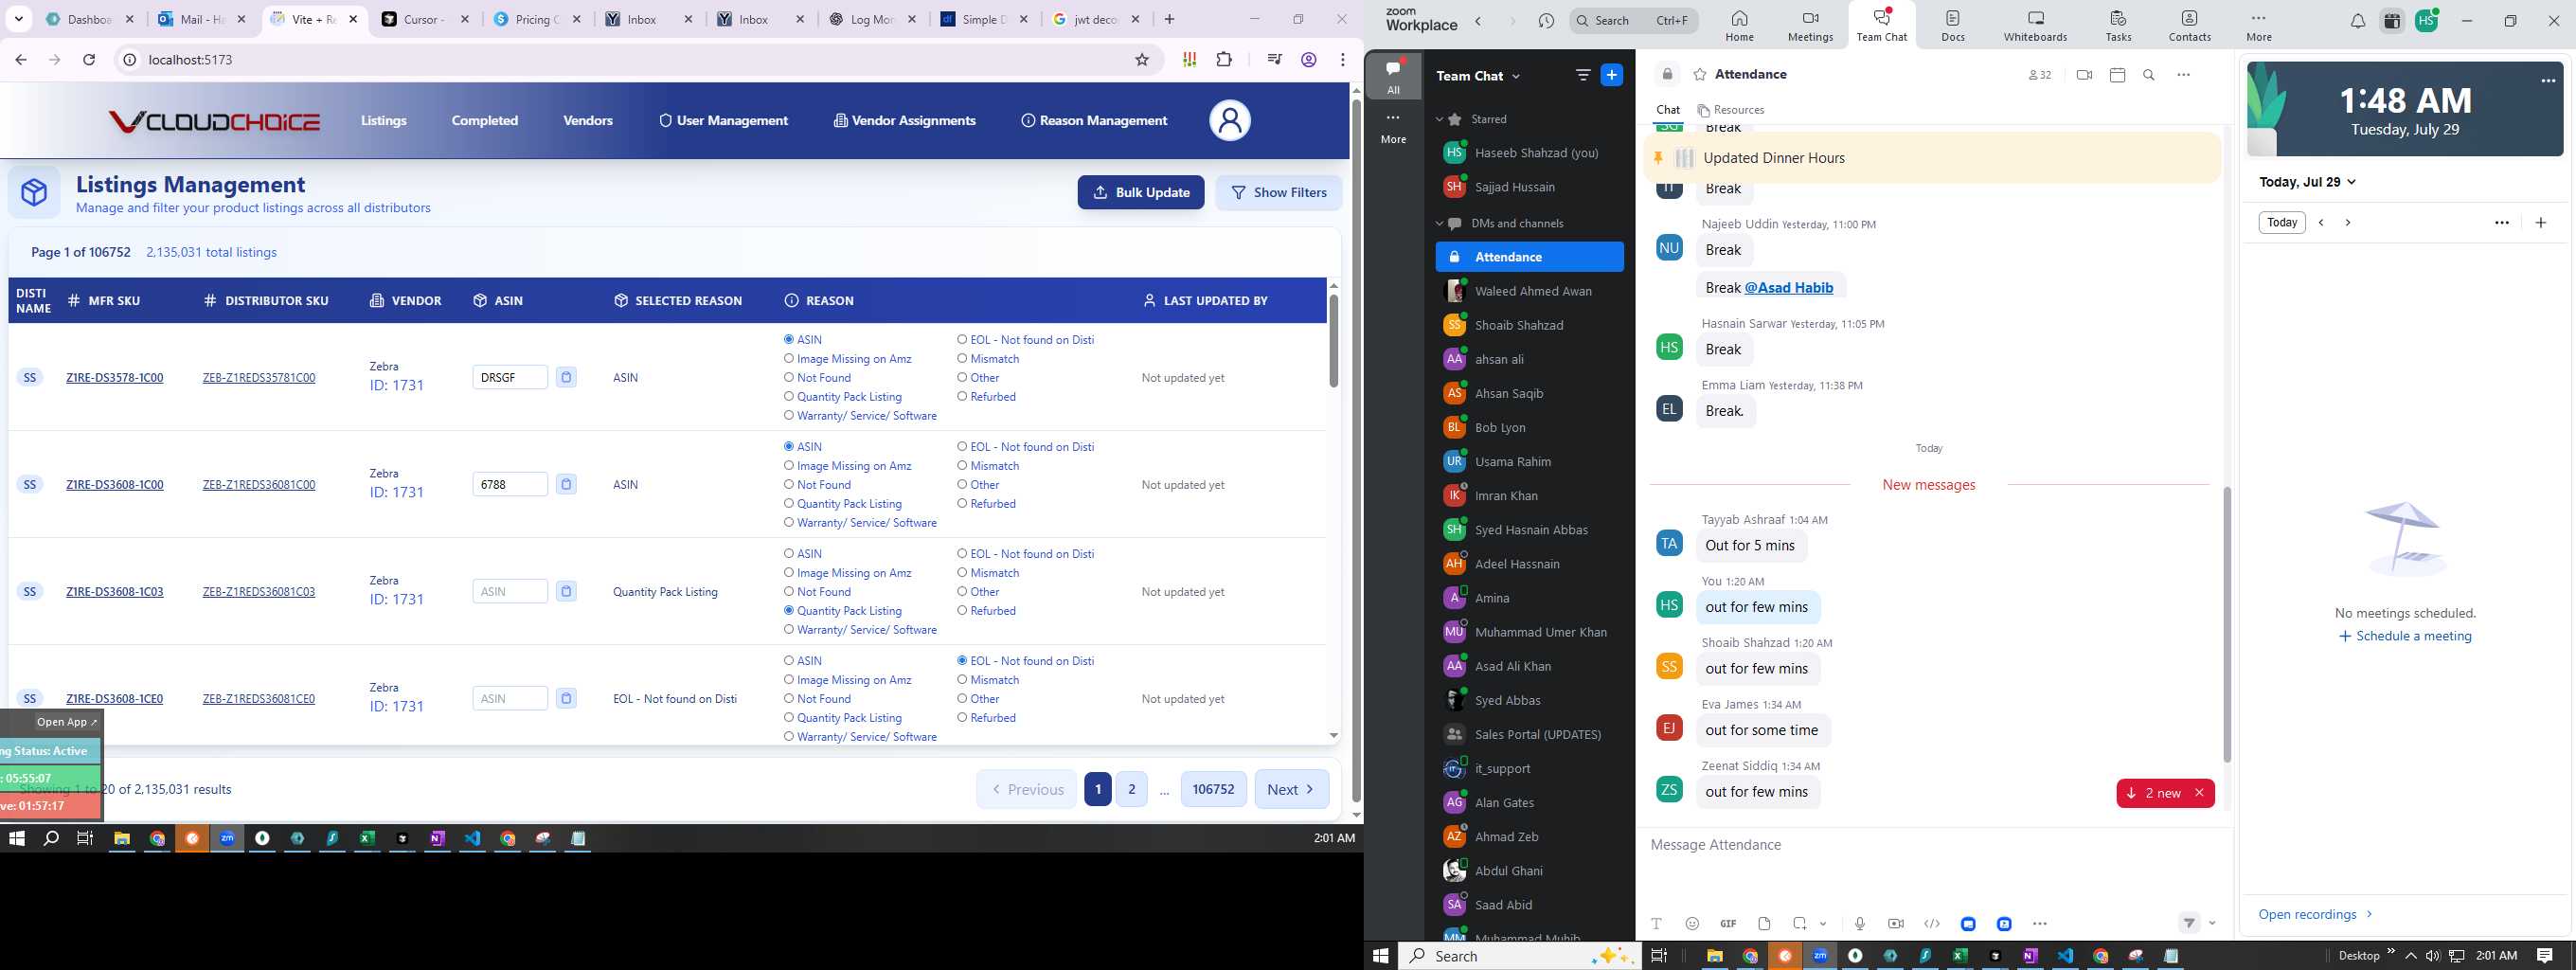Click Schedule a meeting link
The height and width of the screenshot is (970, 2576).
[2405, 636]
